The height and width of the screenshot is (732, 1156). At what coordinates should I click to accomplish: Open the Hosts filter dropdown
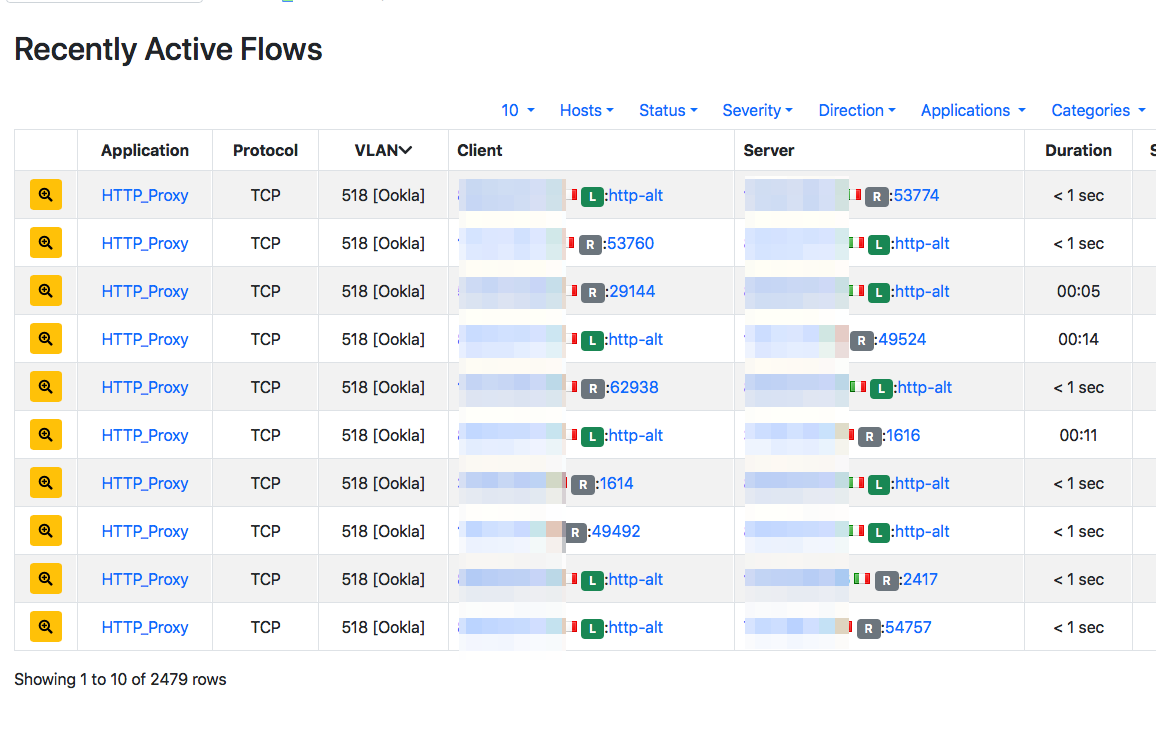(586, 111)
